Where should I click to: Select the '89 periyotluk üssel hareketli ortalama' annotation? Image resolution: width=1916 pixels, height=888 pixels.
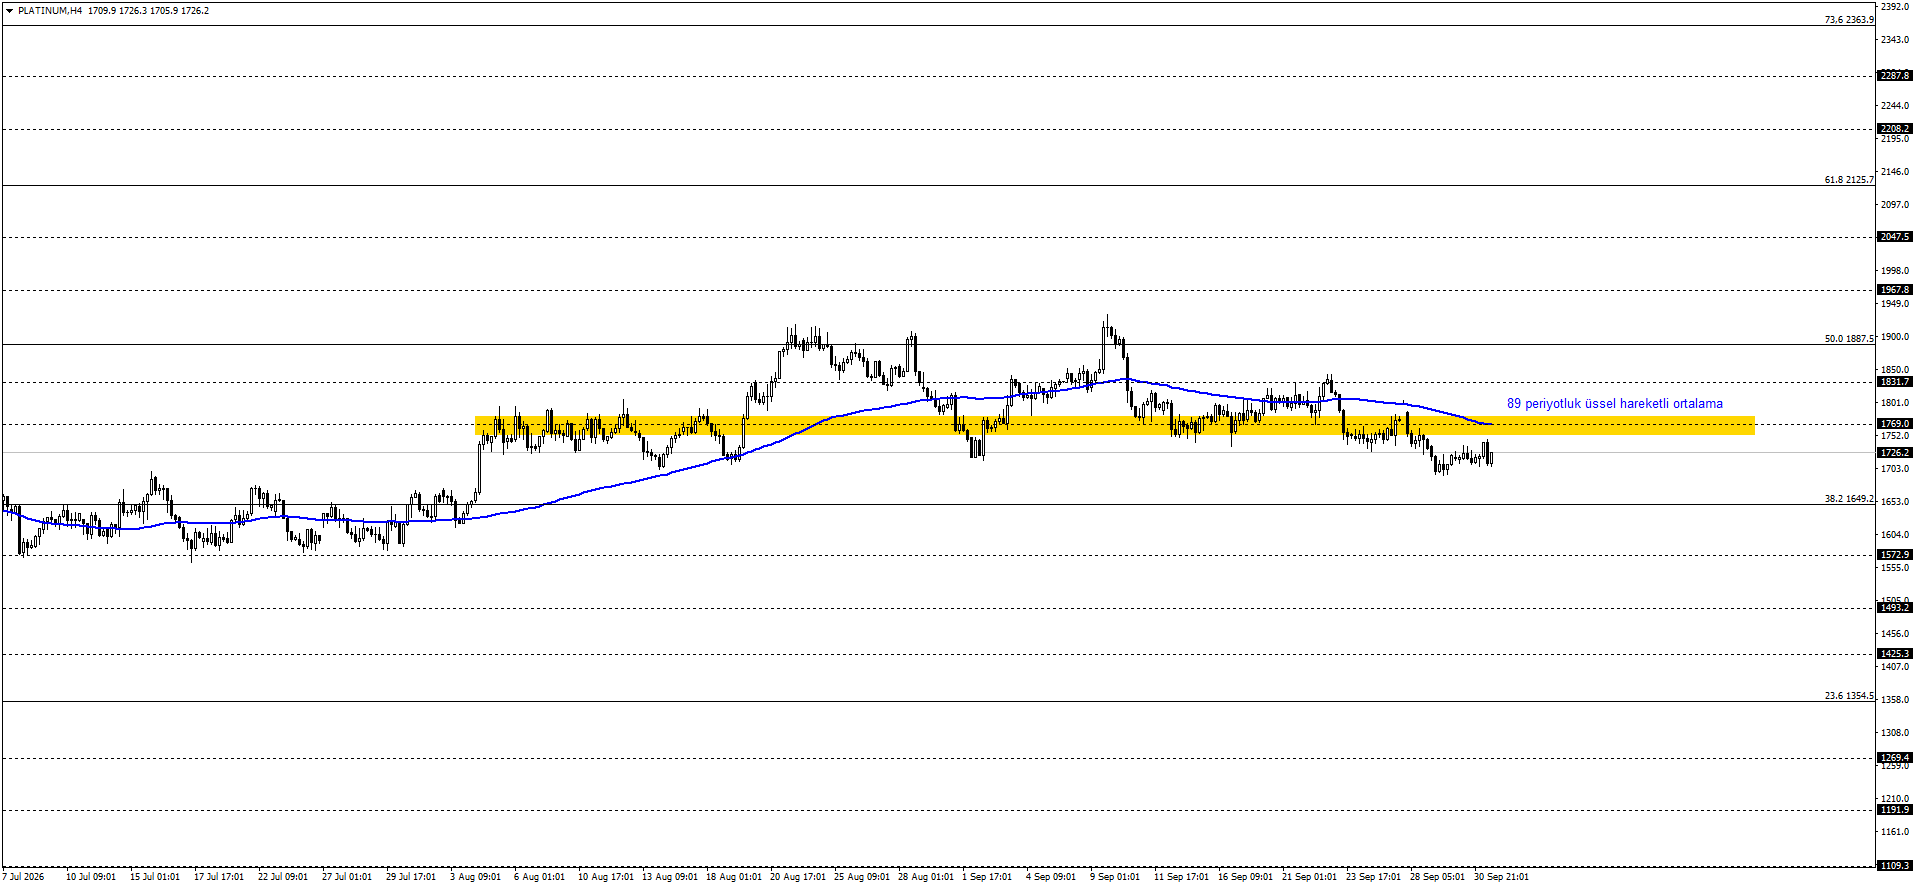(x=1614, y=404)
